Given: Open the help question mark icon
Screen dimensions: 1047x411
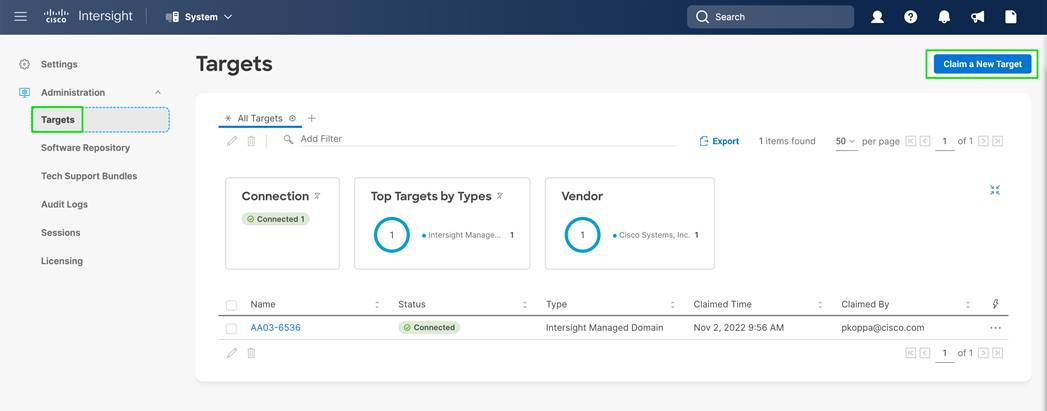Looking at the screenshot, I should pyautogui.click(x=911, y=17).
